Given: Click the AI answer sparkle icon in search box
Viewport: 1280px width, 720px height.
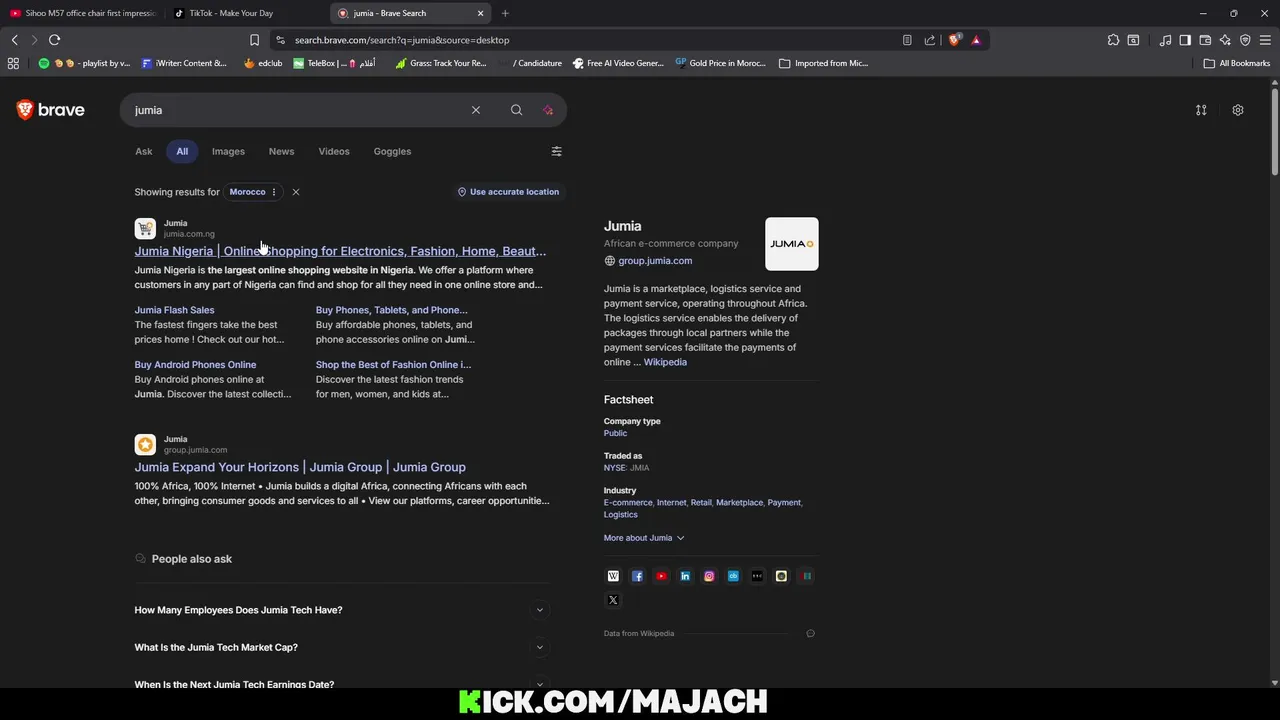Looking at the screenshot, I should click(548, 110).
